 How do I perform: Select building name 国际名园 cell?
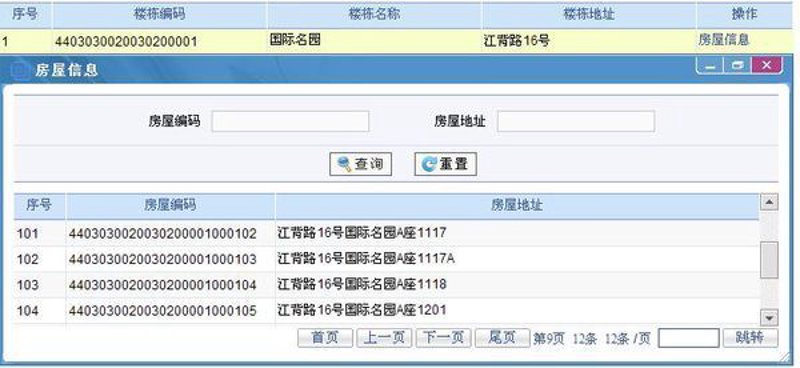click(x=295, y=40)
